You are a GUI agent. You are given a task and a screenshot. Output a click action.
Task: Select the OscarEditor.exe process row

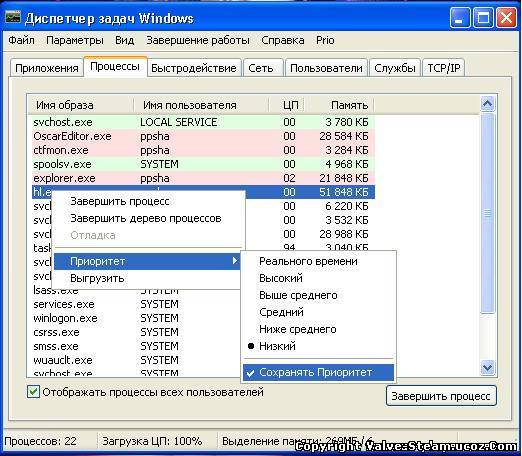tap(203, 136)
